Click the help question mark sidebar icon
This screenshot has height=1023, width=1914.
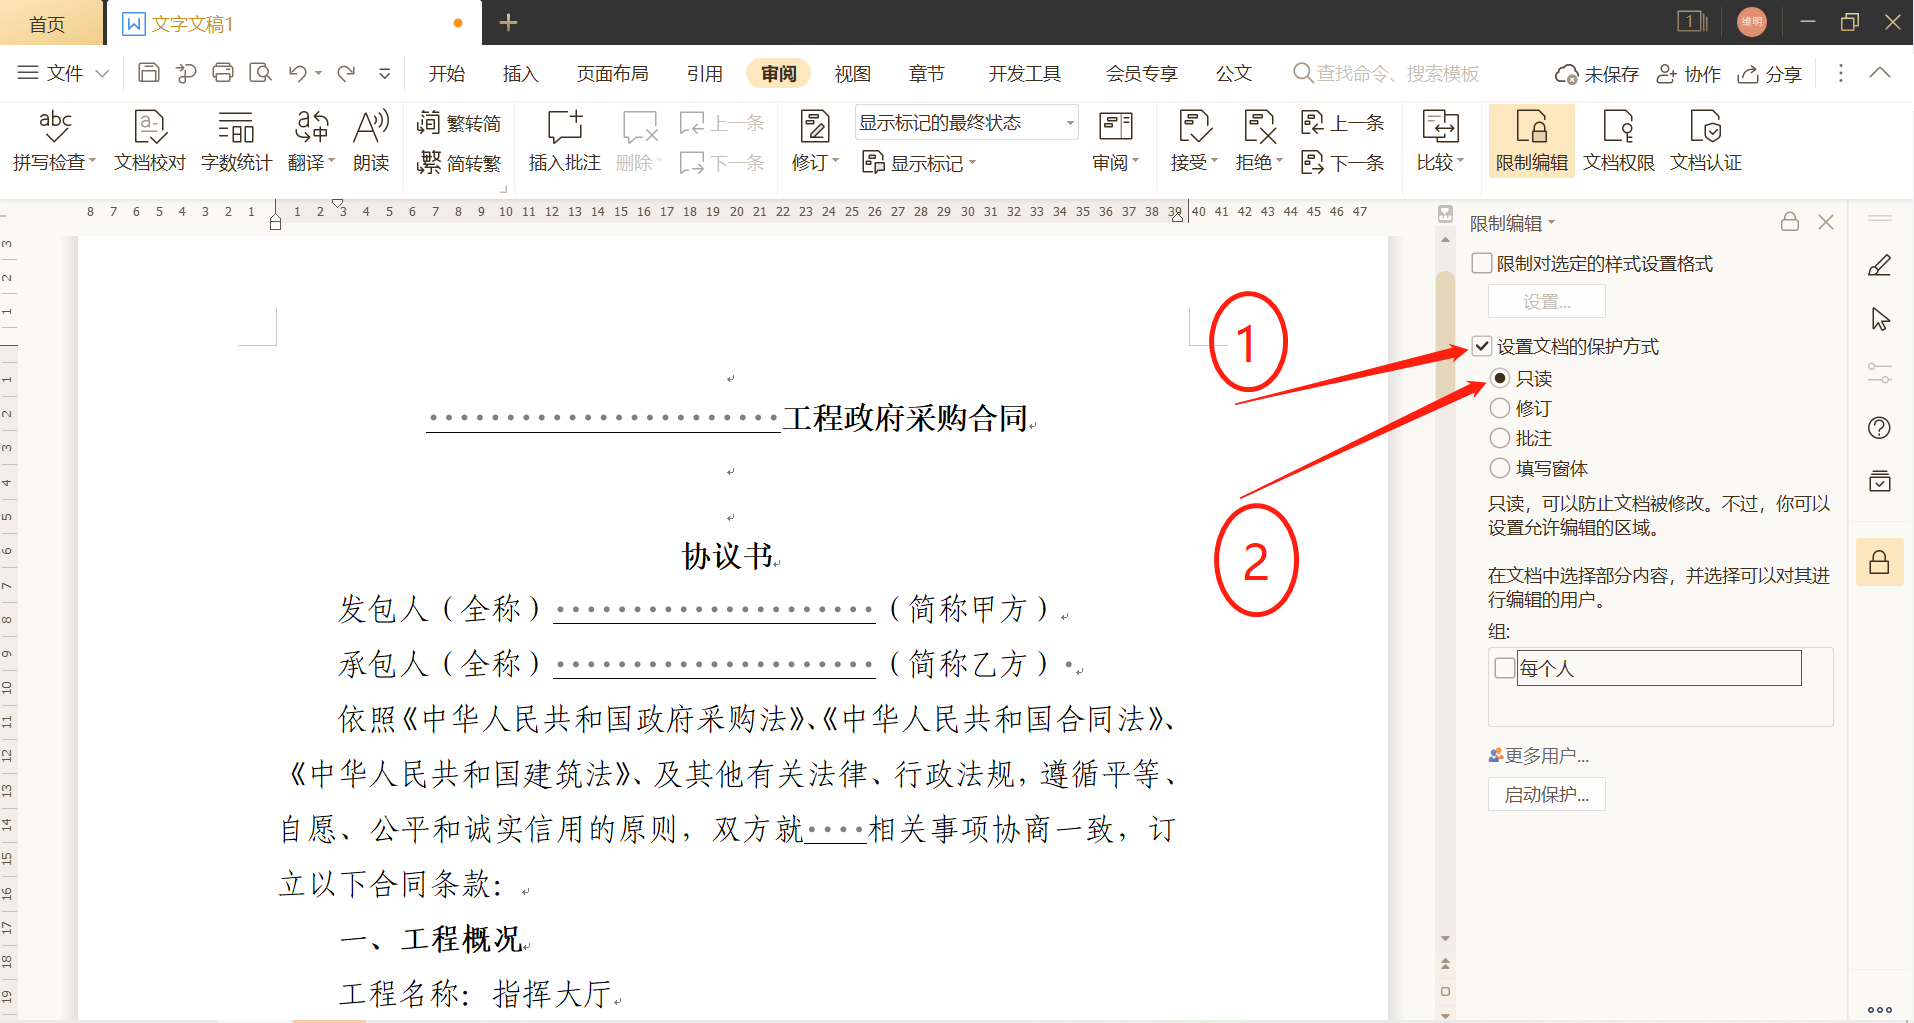(1879, 428)
